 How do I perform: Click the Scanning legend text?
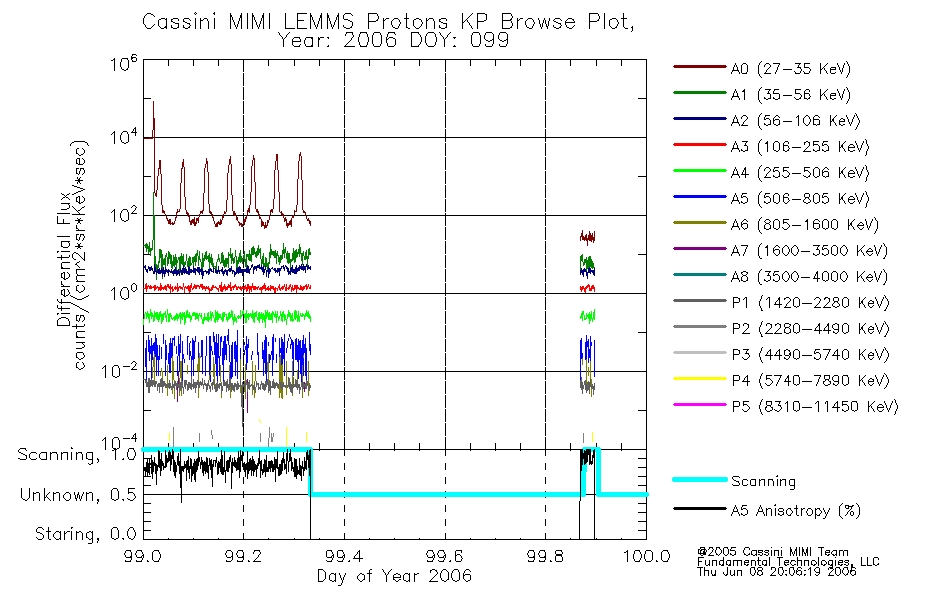pyautogui.click(x=763, y=481)
